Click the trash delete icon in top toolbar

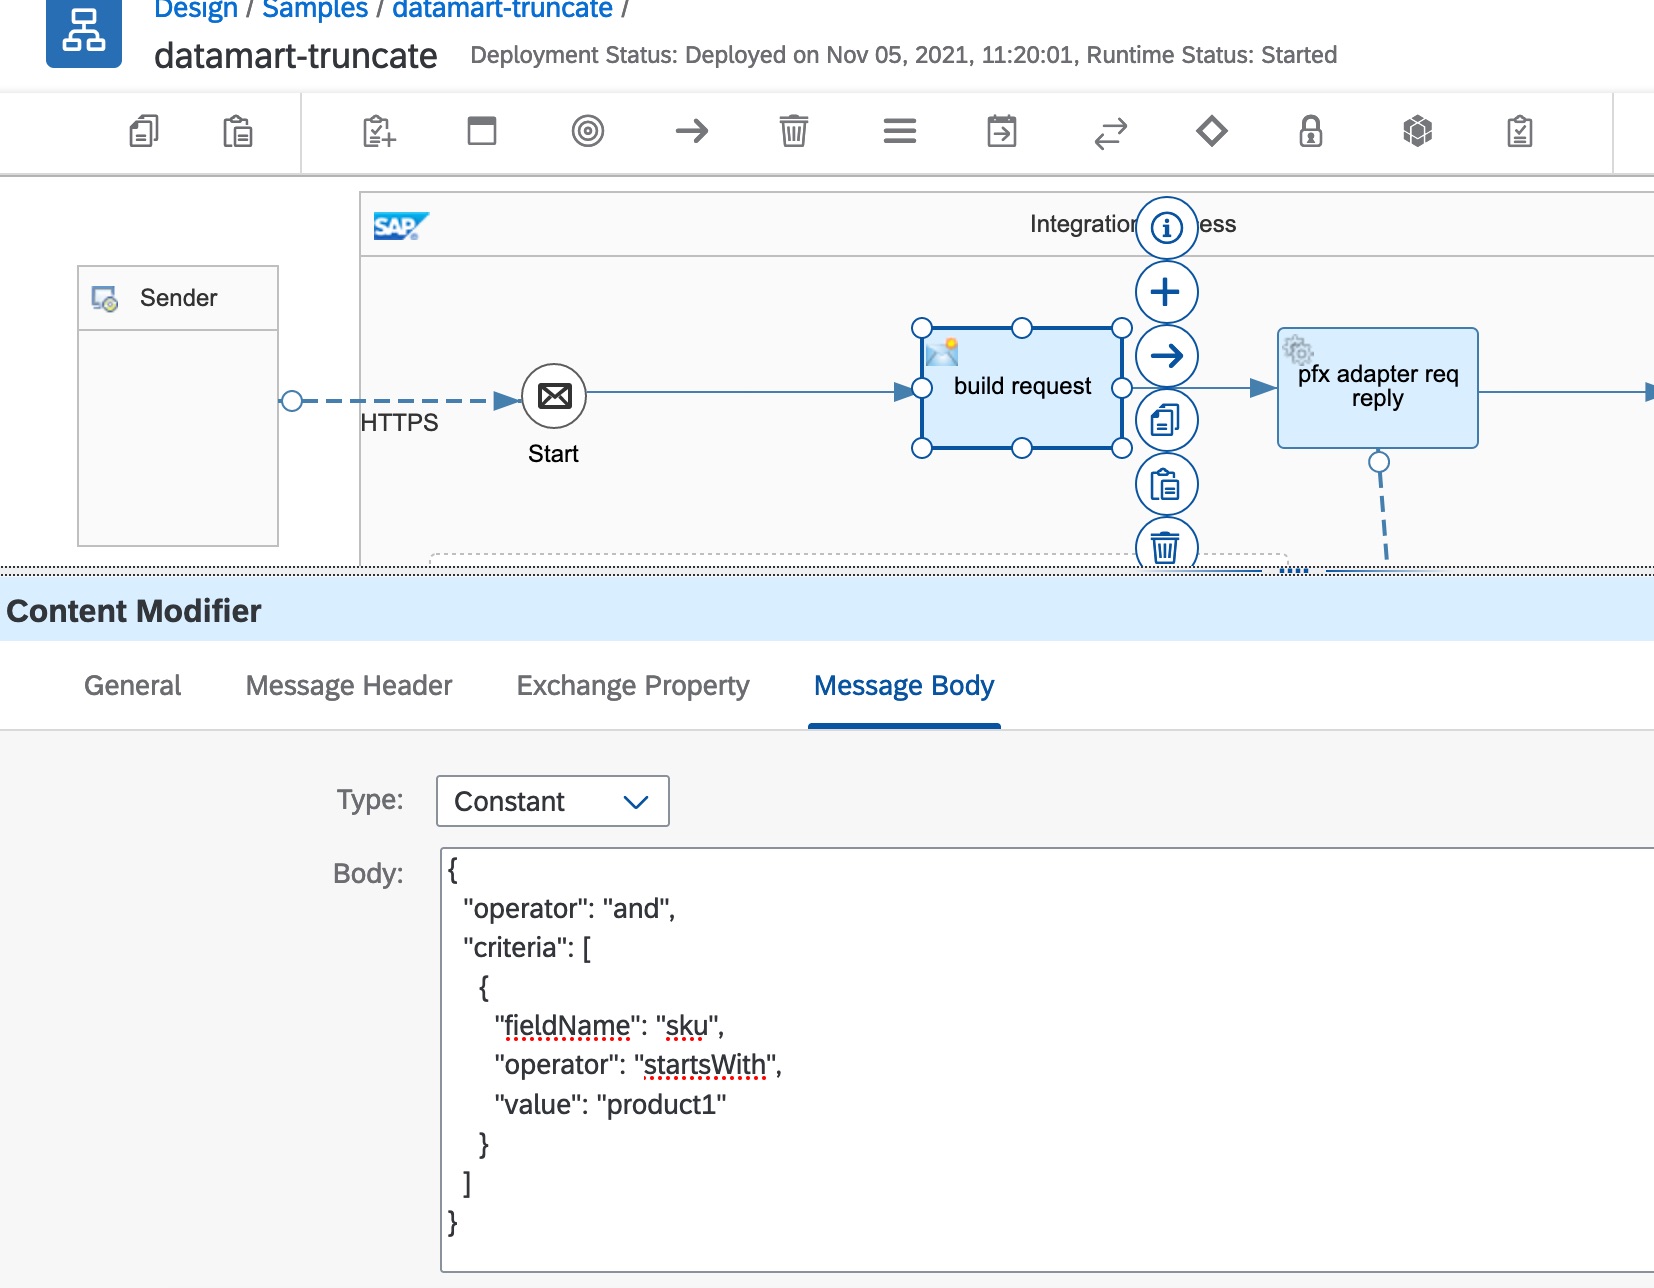(793, 131)
